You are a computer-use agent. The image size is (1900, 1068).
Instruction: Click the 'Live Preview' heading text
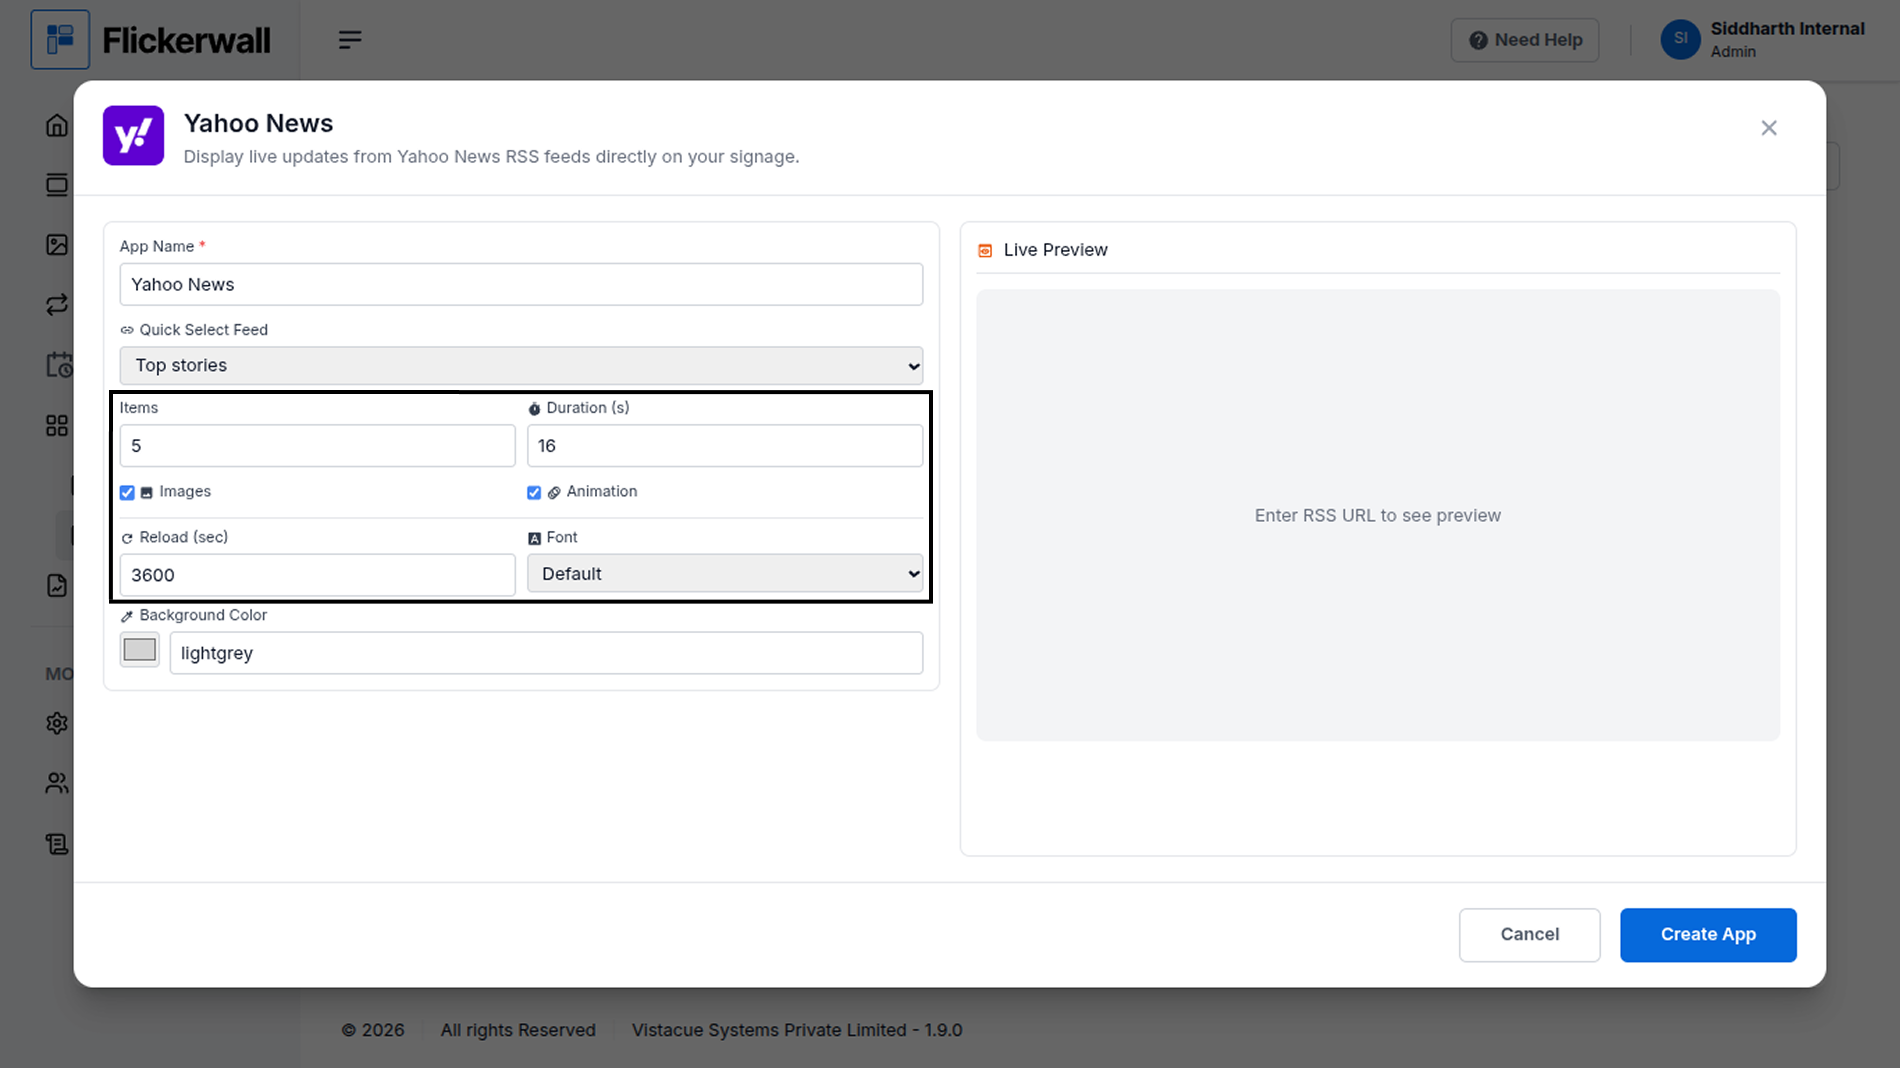tap(1055, 250)
